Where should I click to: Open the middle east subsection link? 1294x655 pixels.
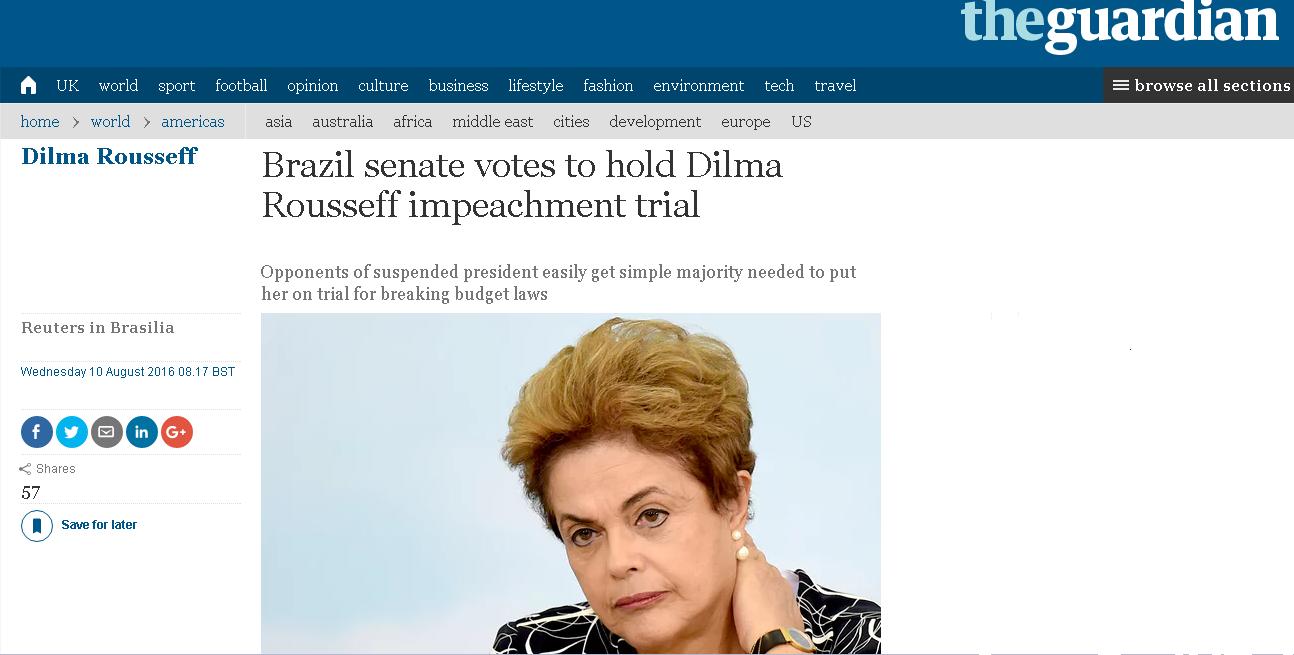pyautogui.click(x=493, y=122)
